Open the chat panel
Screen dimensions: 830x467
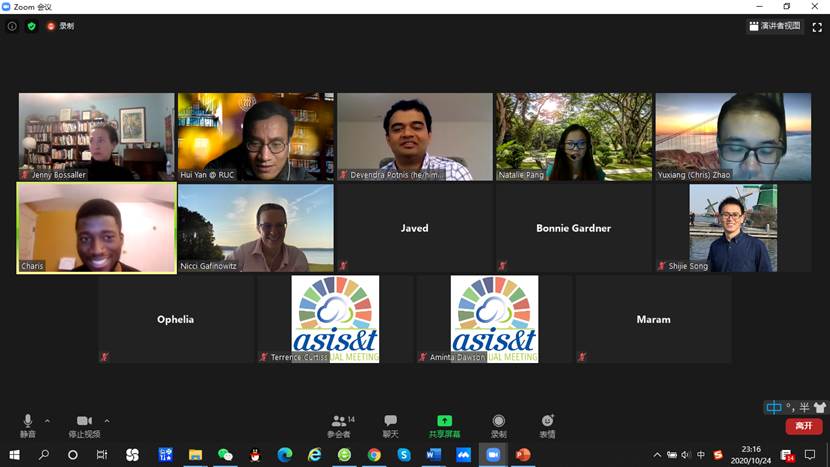tap(391, 426)
